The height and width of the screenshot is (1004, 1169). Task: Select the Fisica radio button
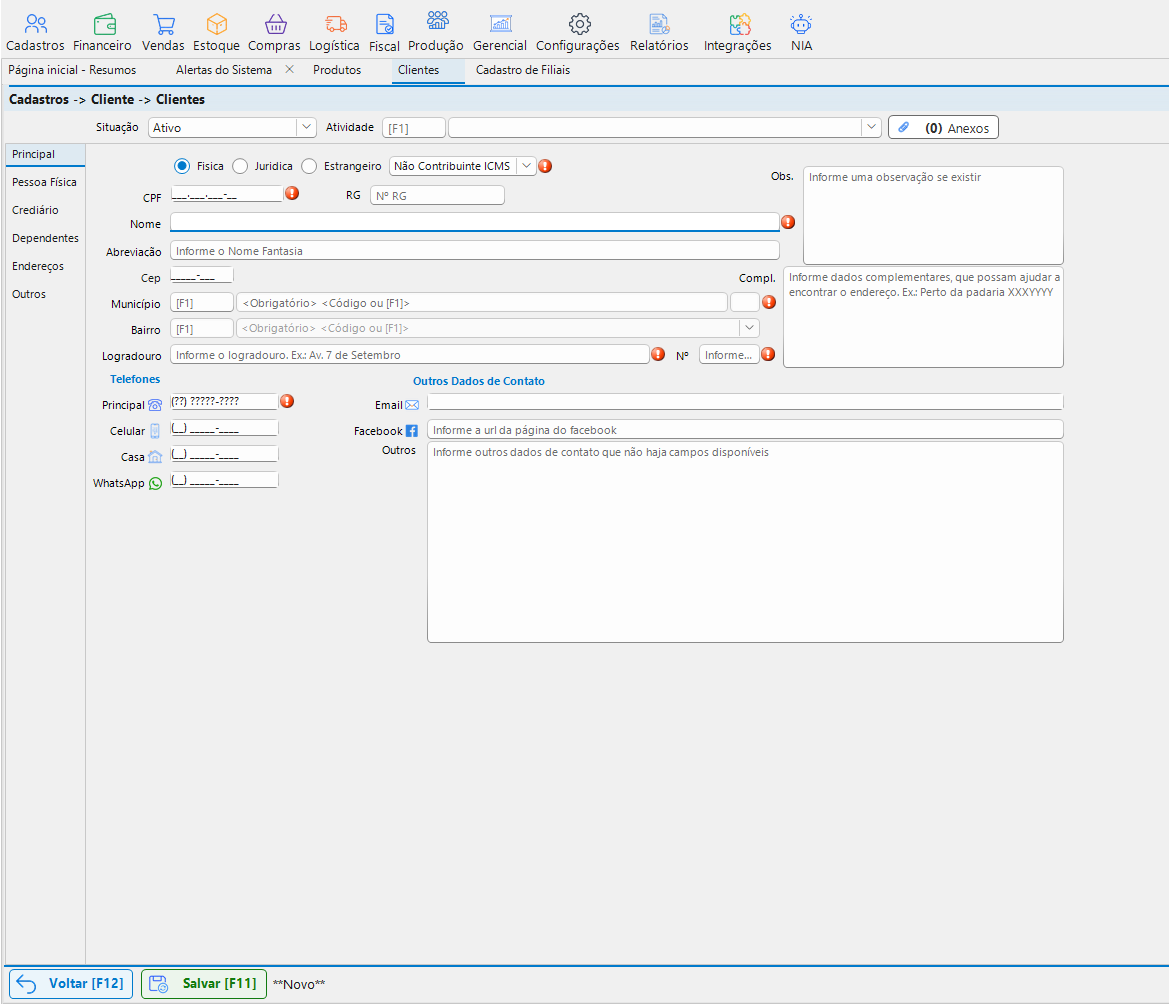click(x=182, y=166)
